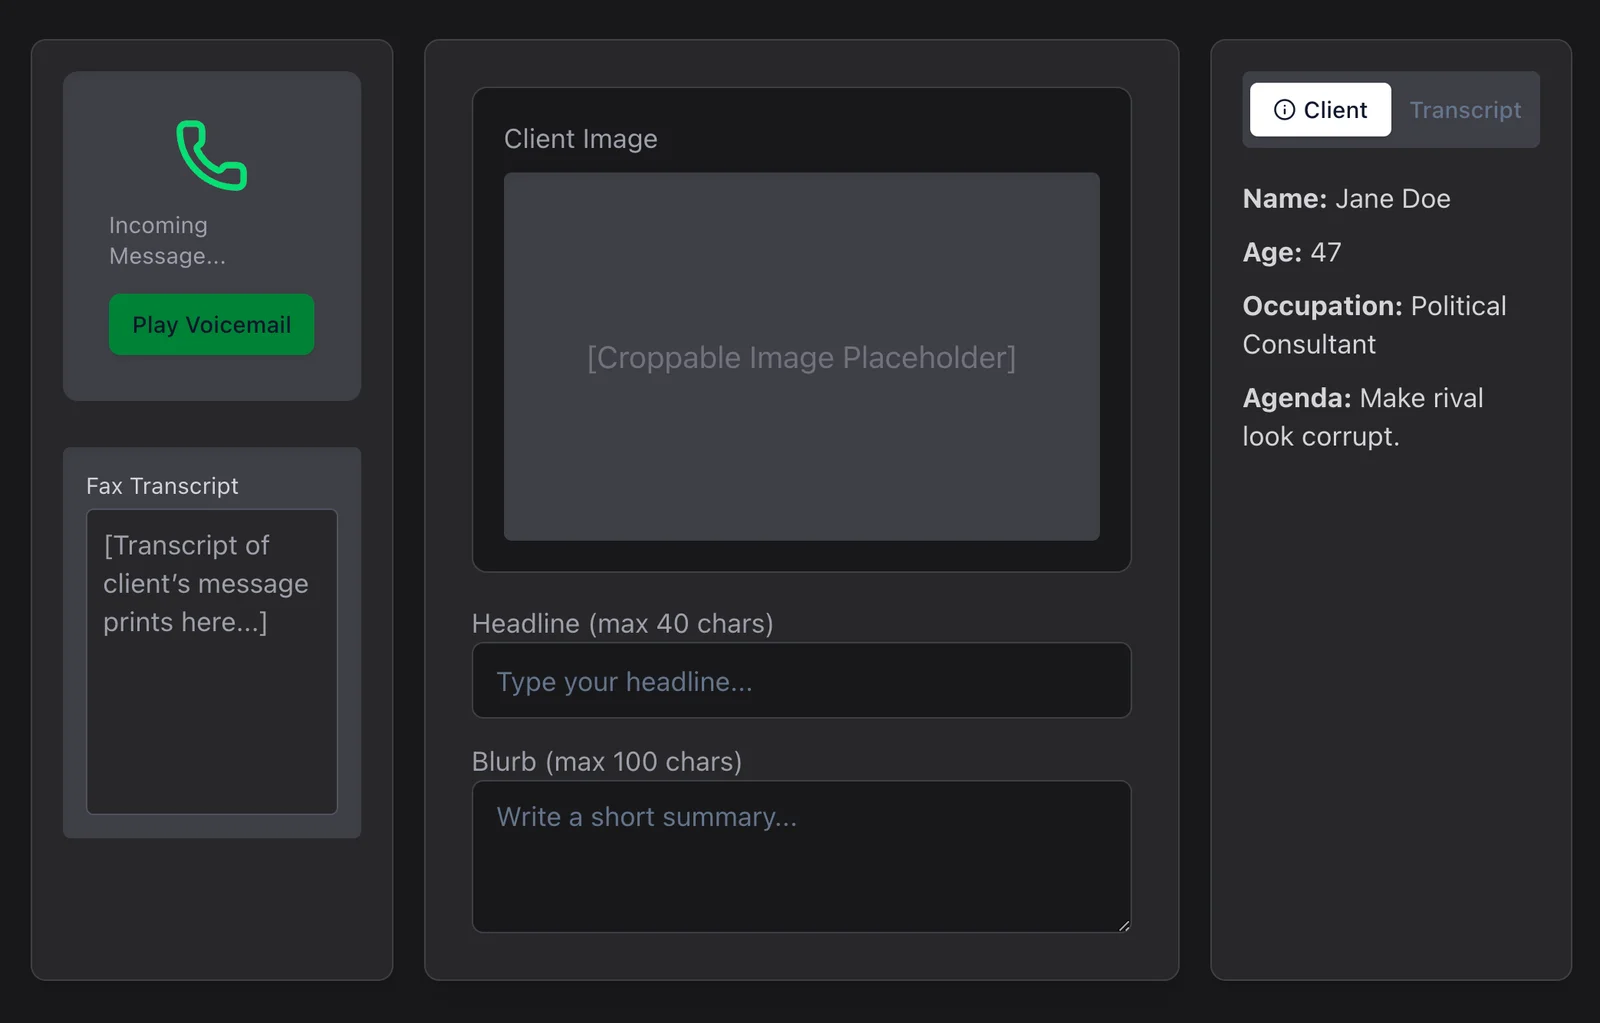The height and width of the screenshot is (1023, 1600).
Task: Click into the blurb summary textarea
Action: pos(801,857)
